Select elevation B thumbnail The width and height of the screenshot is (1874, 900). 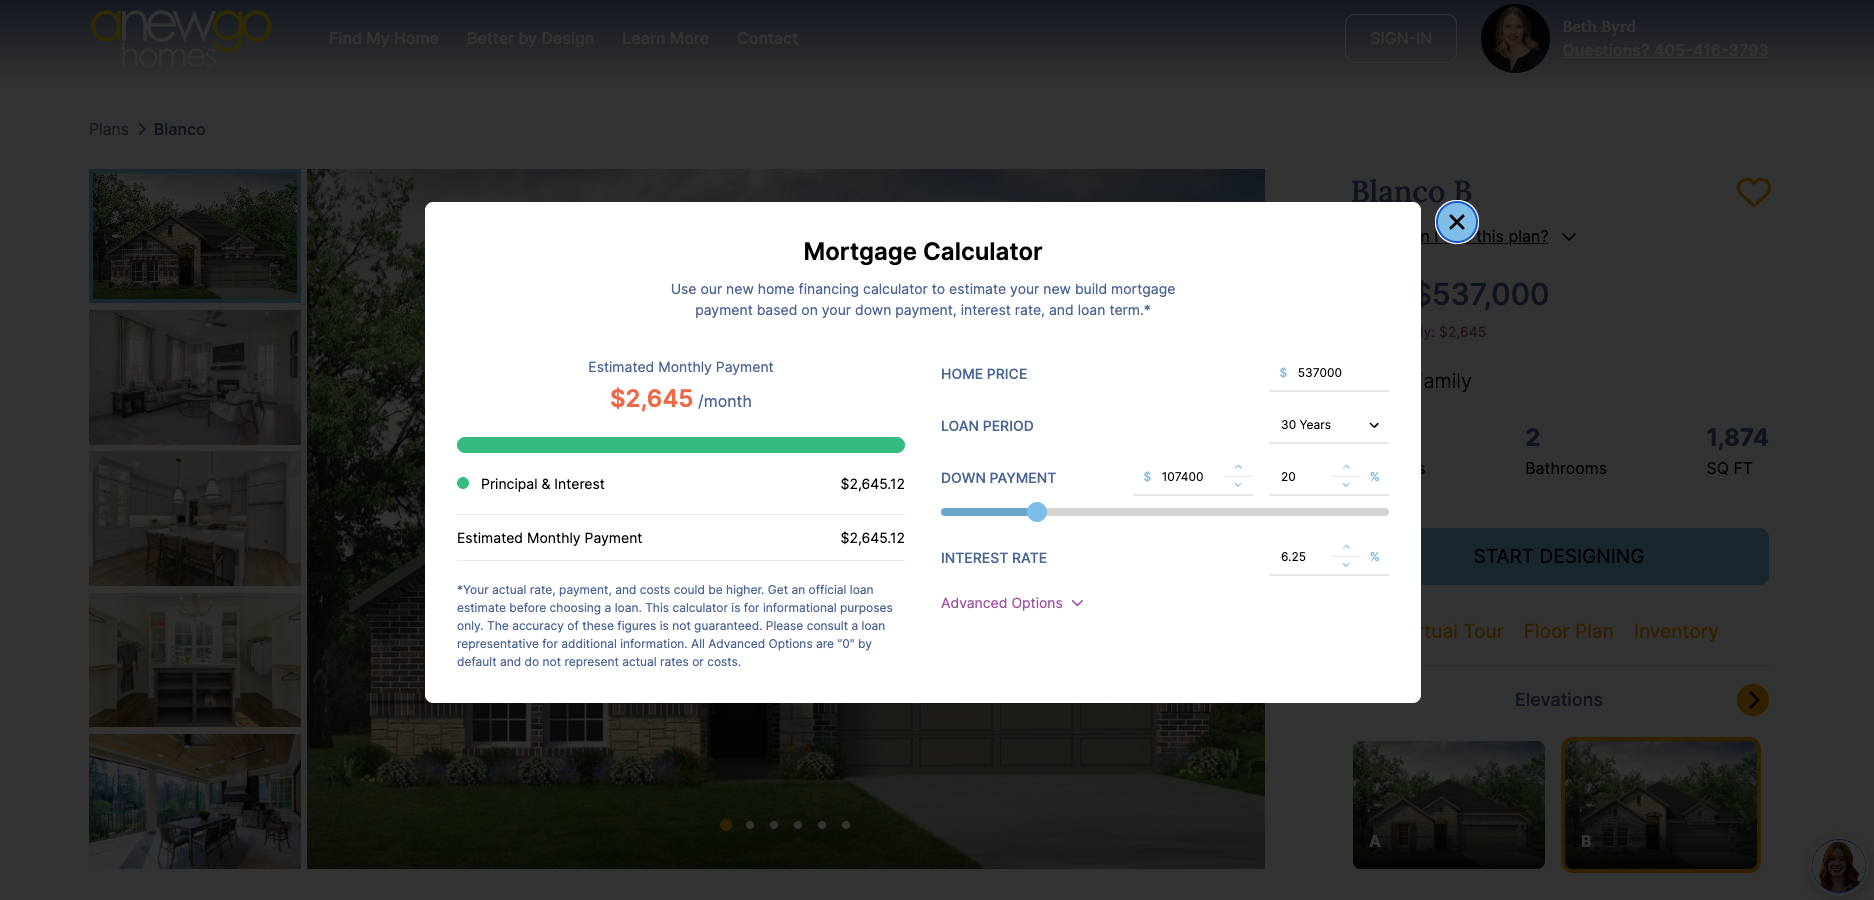pos(1660,805)
